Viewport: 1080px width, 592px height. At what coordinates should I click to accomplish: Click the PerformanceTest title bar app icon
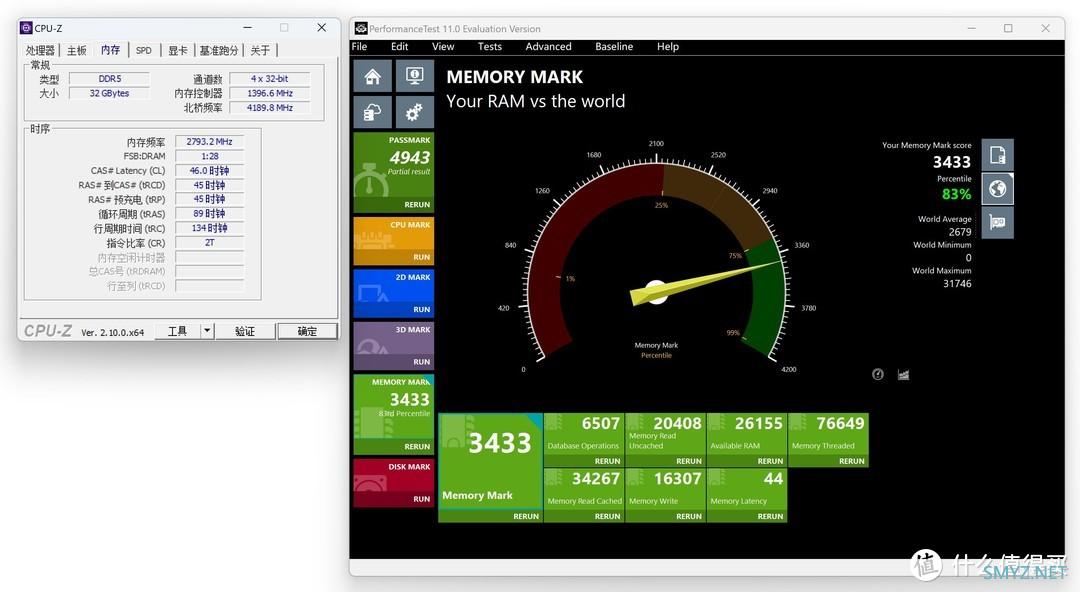click(361, 28)
